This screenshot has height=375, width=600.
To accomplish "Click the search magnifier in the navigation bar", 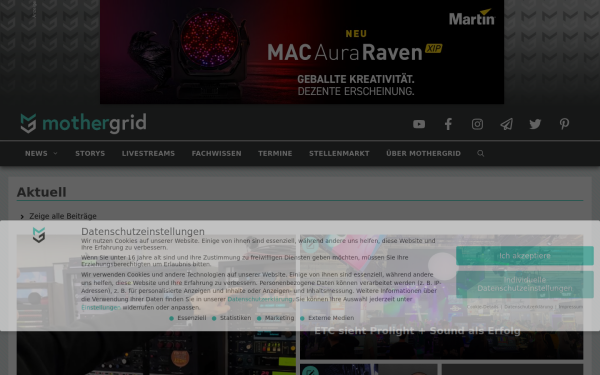I will coord(481,153).
